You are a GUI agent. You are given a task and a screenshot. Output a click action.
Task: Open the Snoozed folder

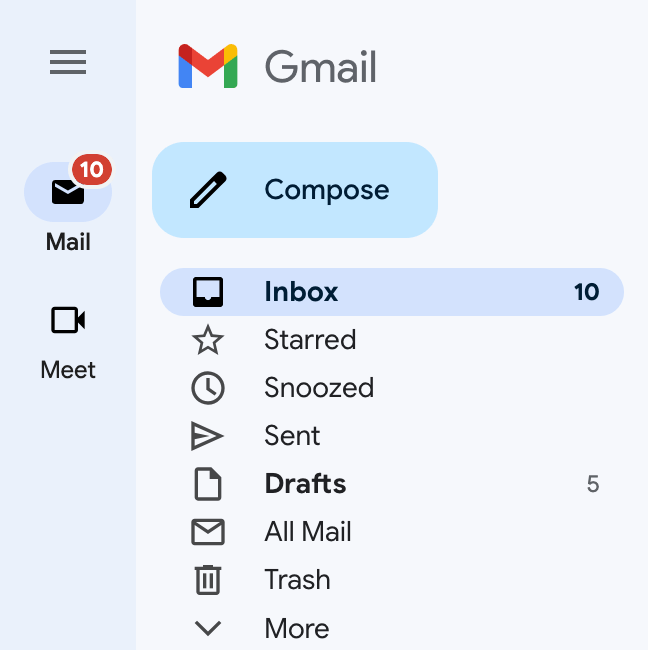point(392,388)
